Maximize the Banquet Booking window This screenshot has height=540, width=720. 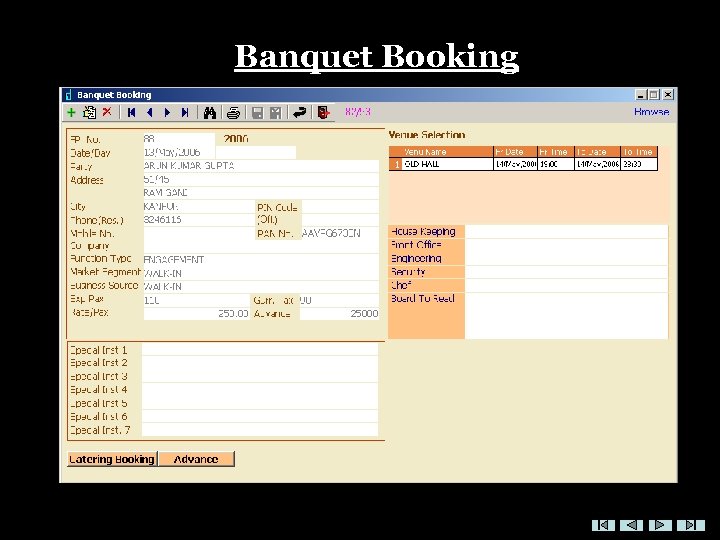tap(654, 95)
